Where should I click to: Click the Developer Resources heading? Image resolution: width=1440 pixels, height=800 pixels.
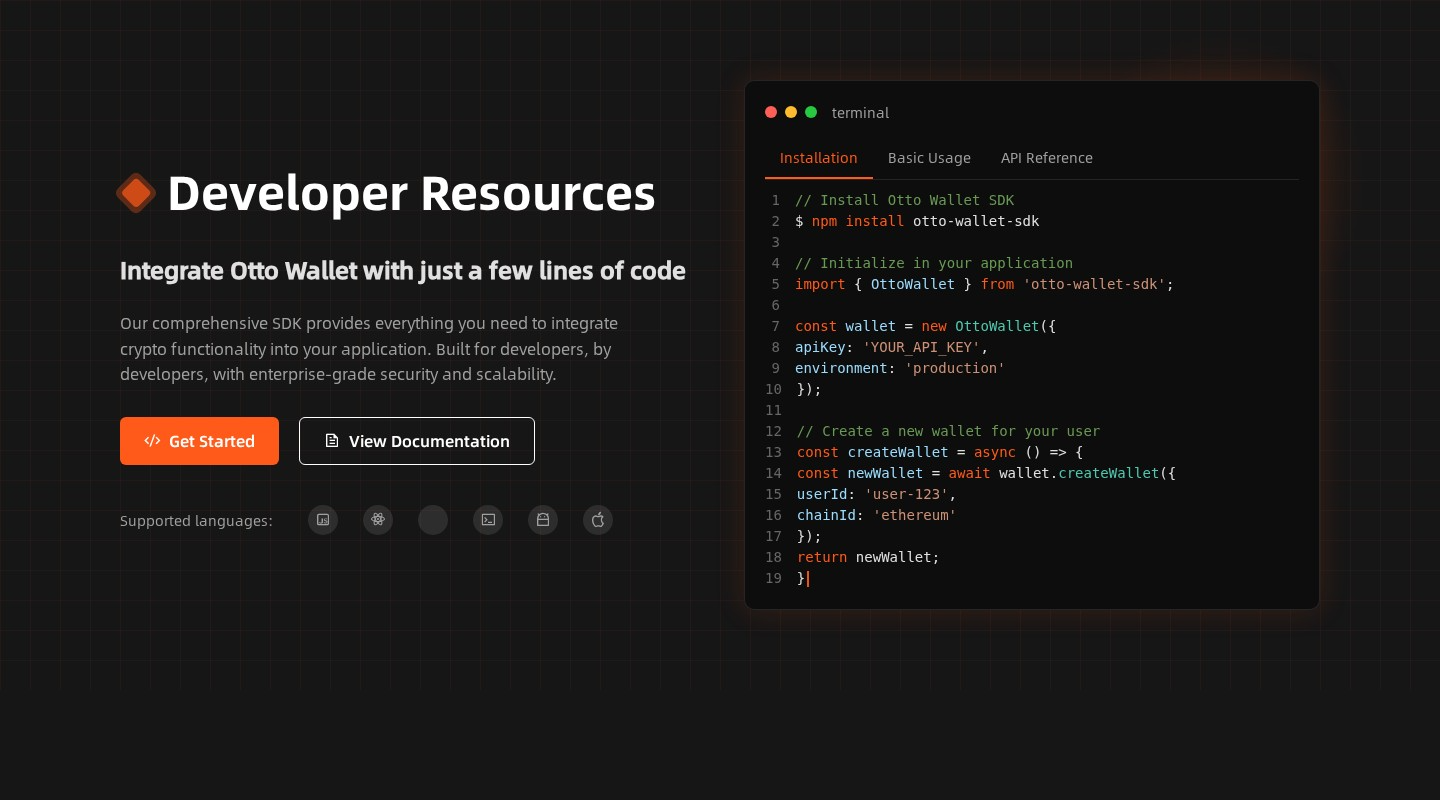pos(411,193)
